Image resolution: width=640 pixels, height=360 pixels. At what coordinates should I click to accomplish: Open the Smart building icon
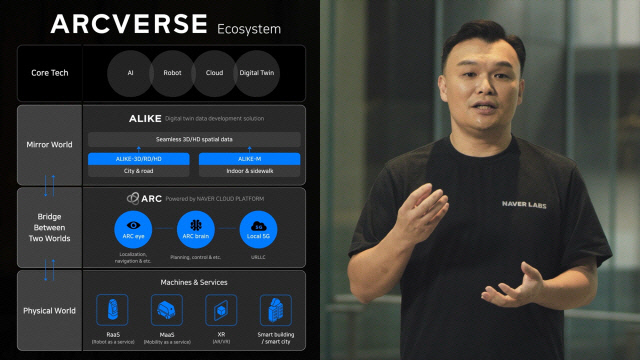[x=276, y=310]
